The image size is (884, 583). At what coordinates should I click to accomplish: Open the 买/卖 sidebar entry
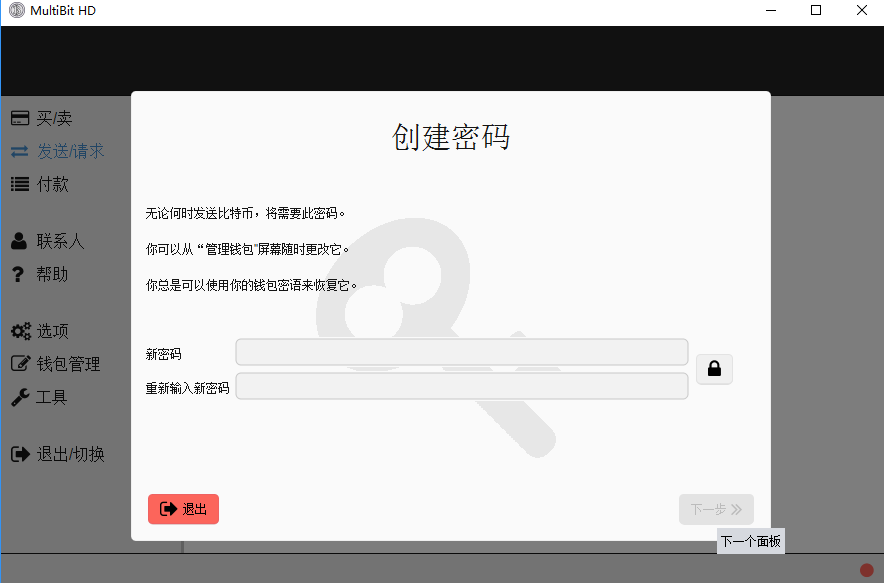[x=54, y=118]
